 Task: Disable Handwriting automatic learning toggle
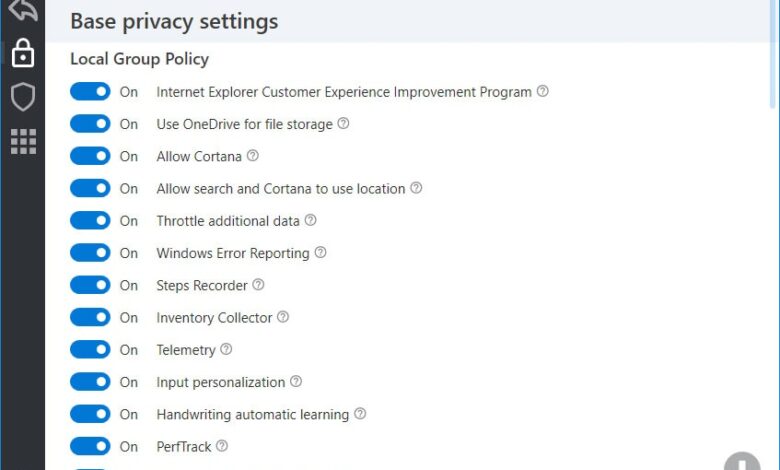coord(90,414)
